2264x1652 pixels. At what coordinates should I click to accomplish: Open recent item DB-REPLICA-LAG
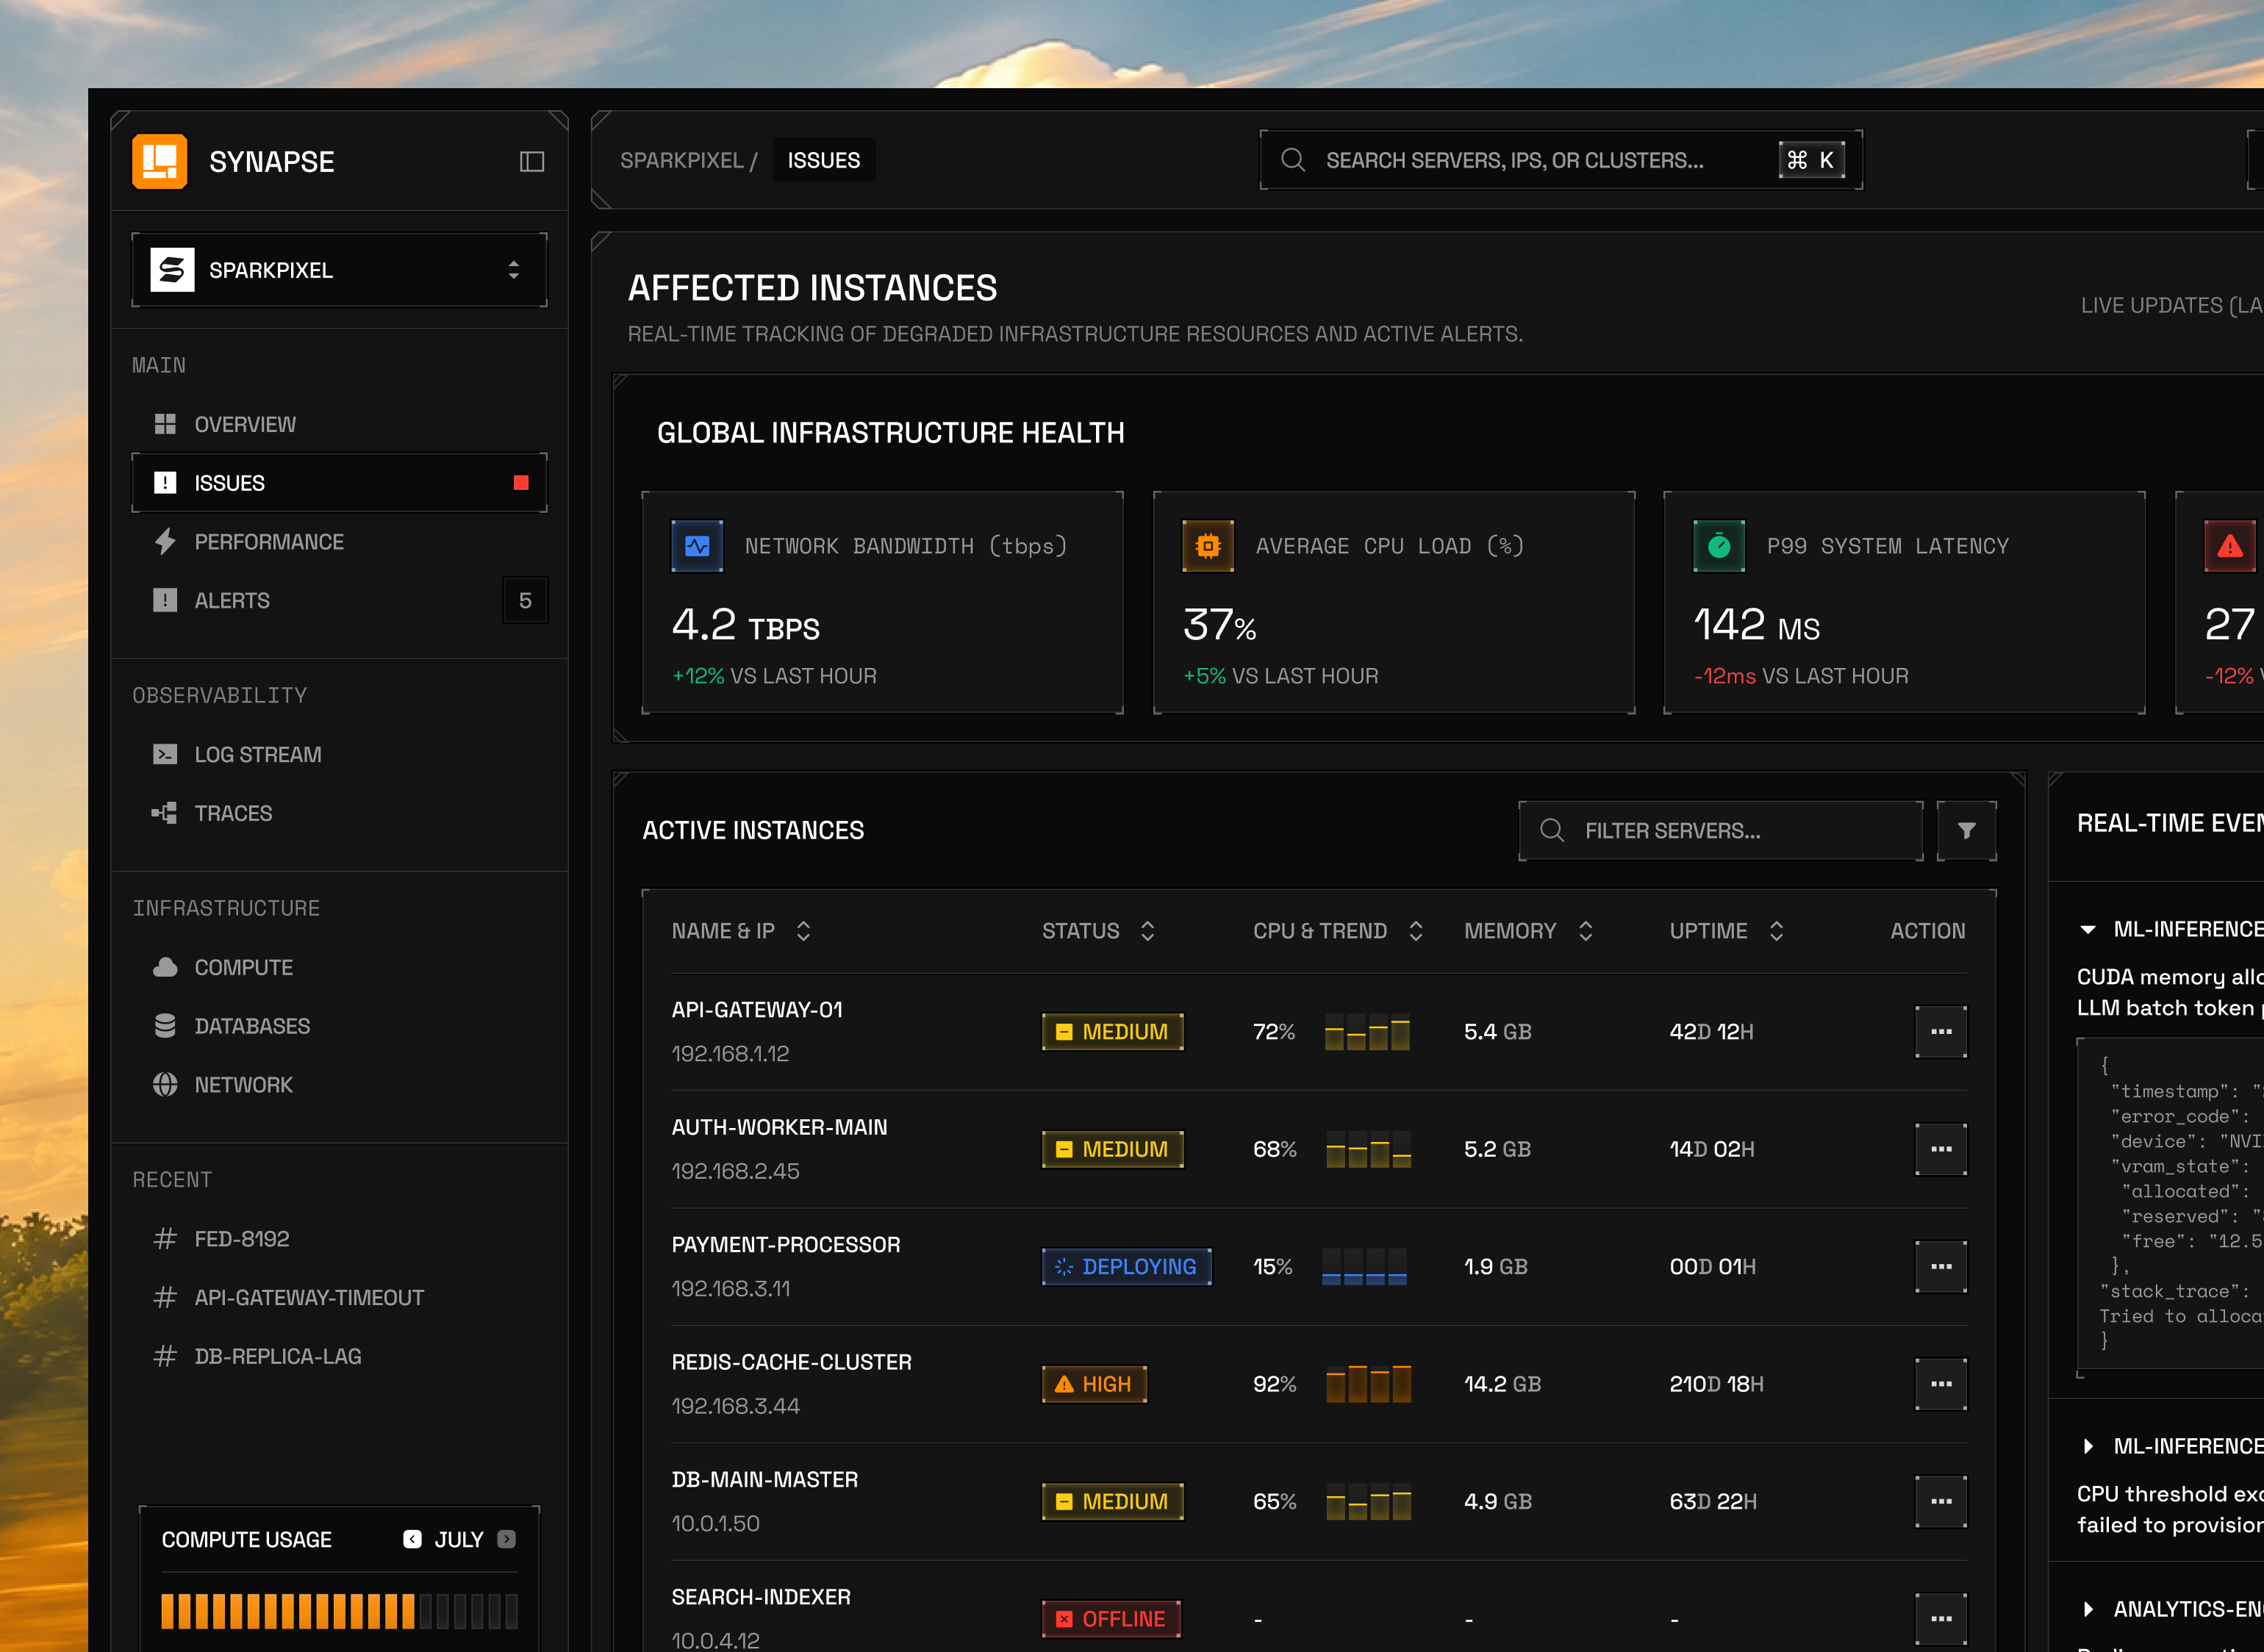coord(339,1356)
